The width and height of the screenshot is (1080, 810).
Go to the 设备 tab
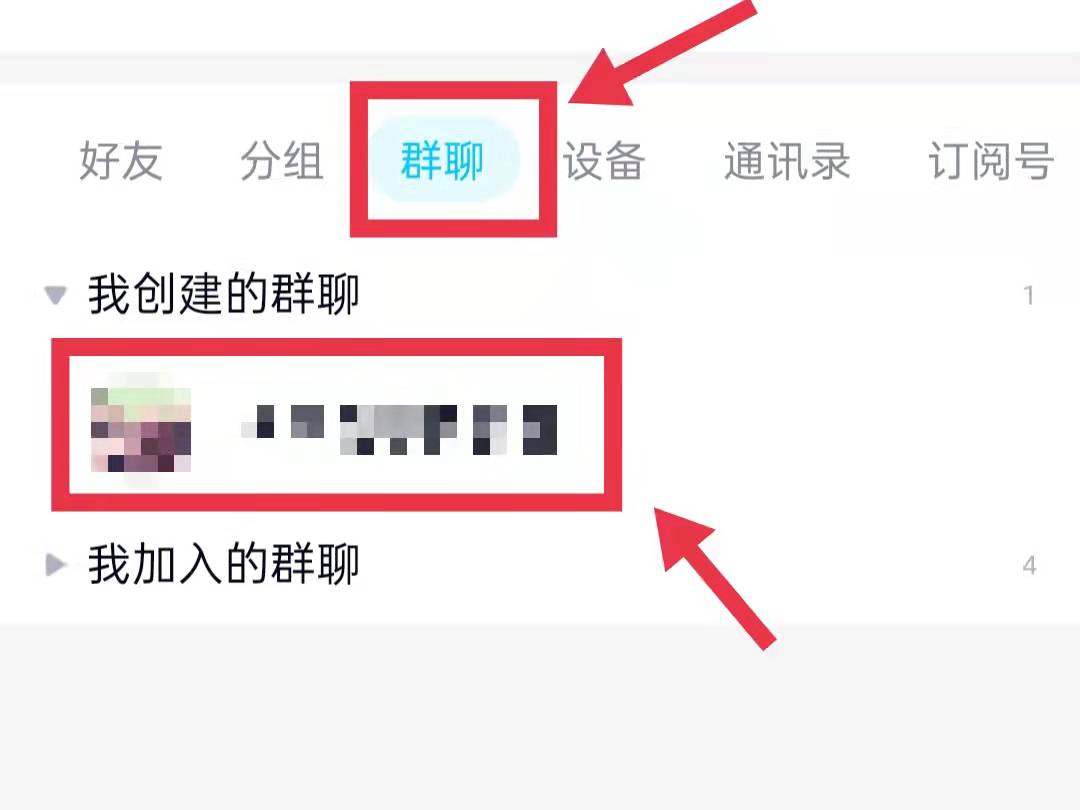(x=603, y=160)
